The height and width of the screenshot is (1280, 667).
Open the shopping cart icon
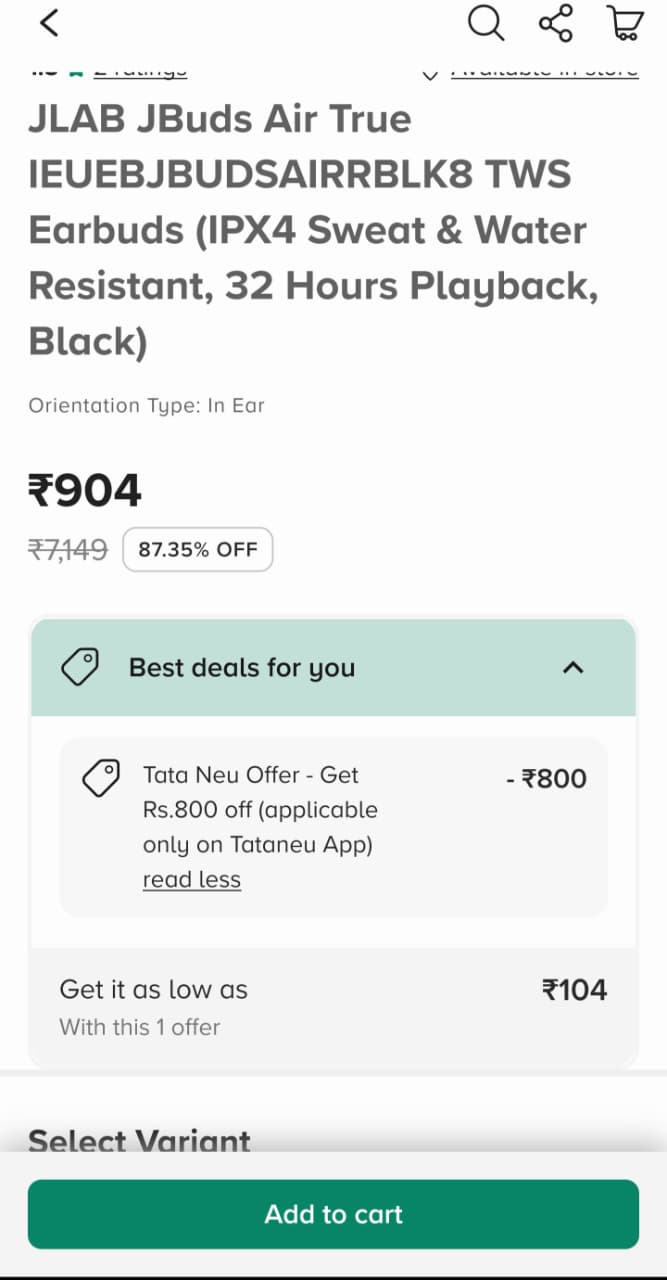click(624, 23)
